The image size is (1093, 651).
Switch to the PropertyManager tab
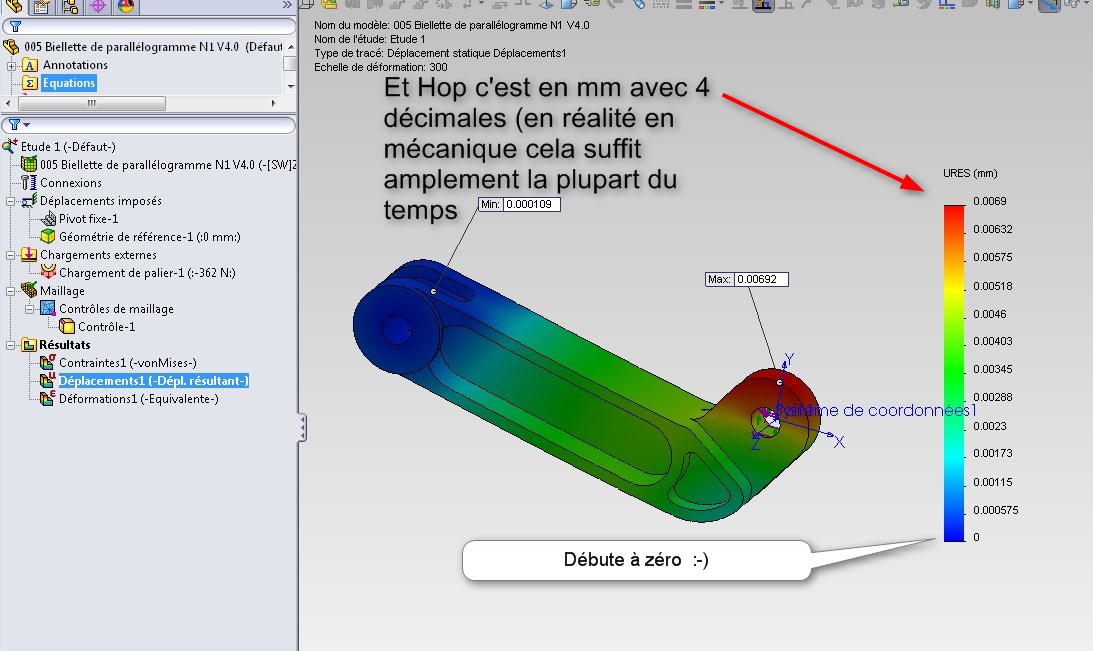[x=41, y=6]
